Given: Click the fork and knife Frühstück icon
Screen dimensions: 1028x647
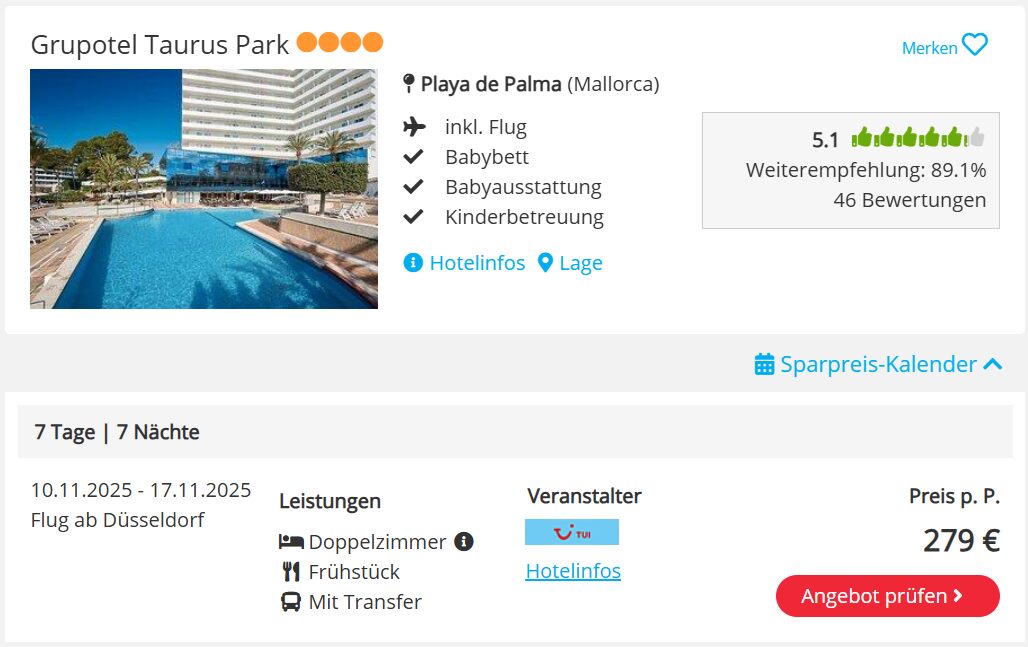Looking at the screenshot, I should coord(291,572).
